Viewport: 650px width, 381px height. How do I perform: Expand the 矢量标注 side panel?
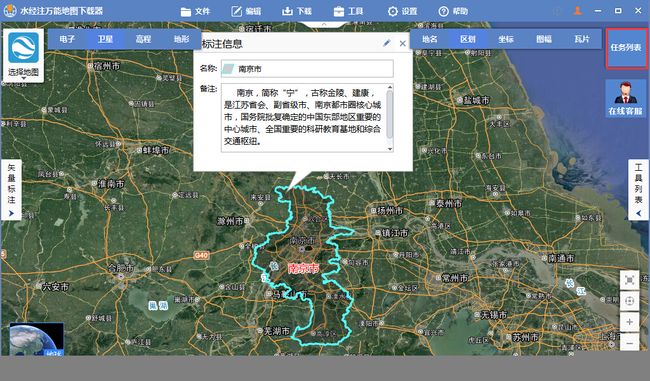tap(11, 190)
